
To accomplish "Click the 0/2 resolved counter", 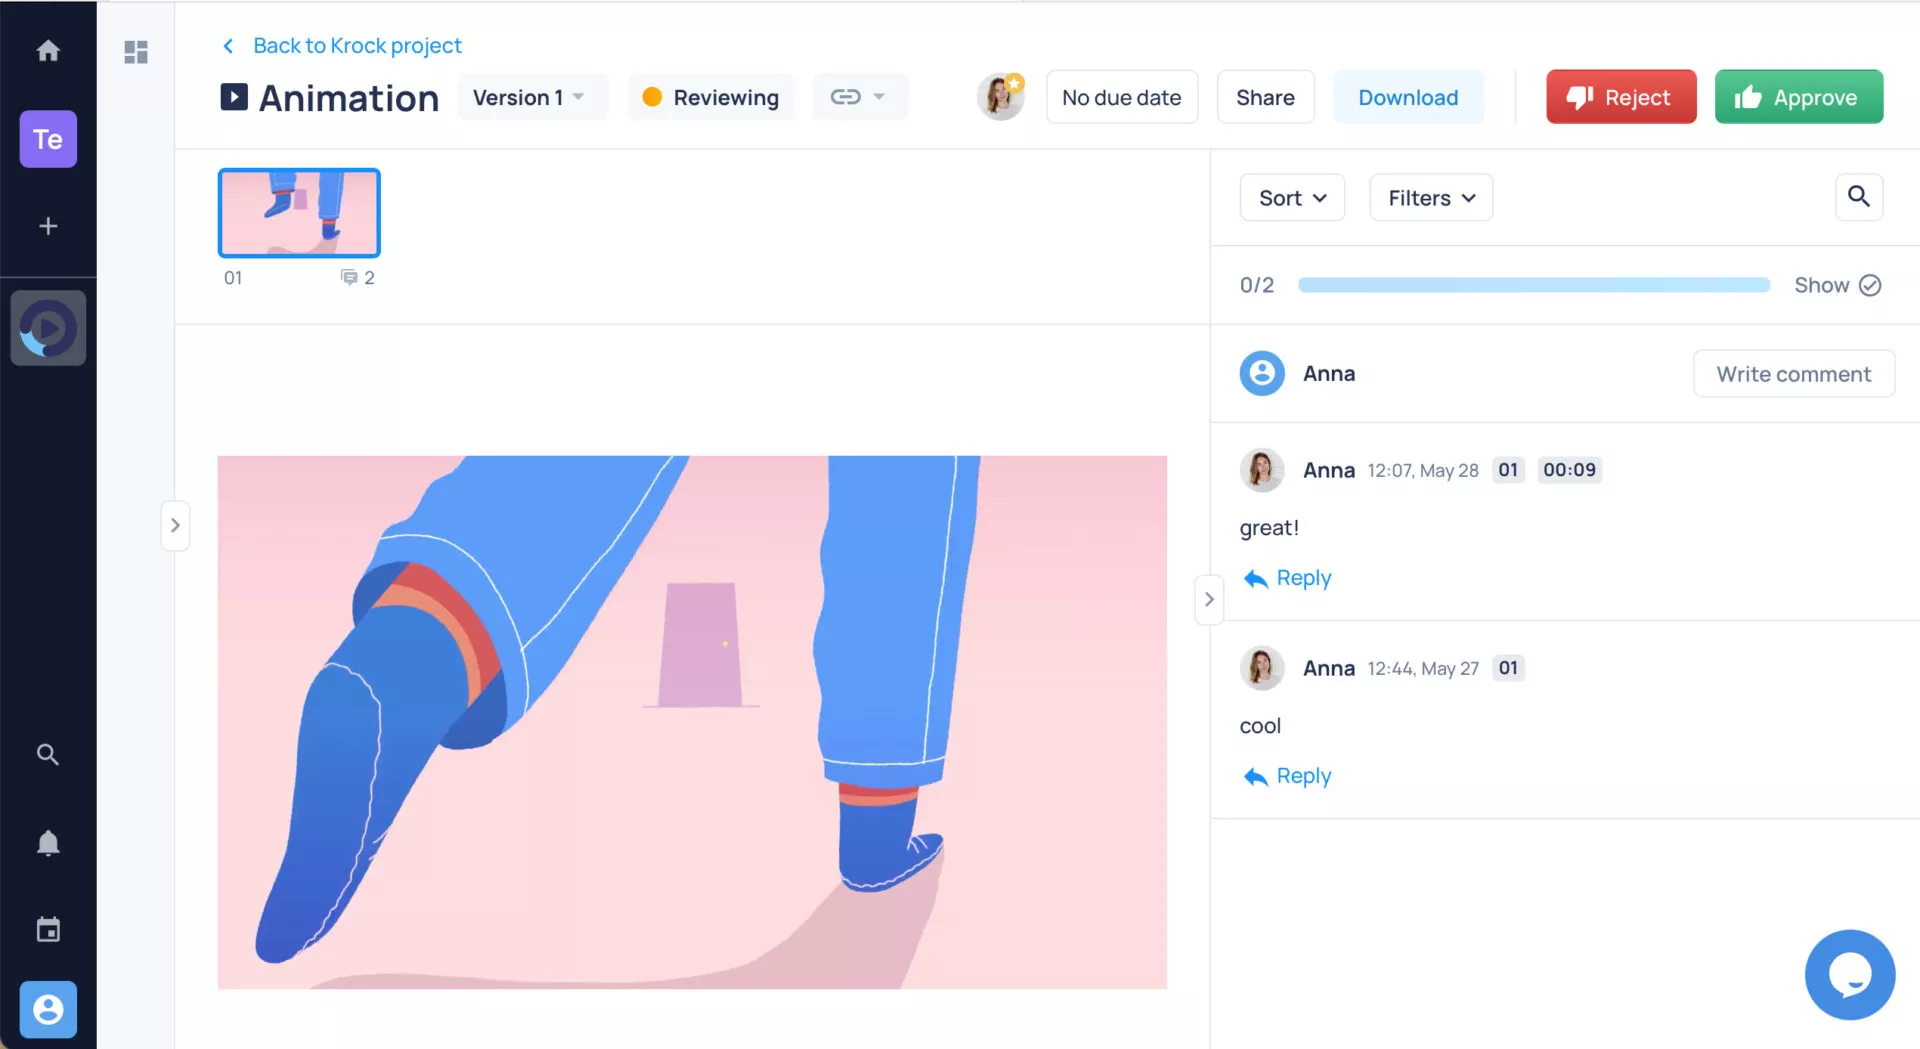I will (x=1257, y=285).
